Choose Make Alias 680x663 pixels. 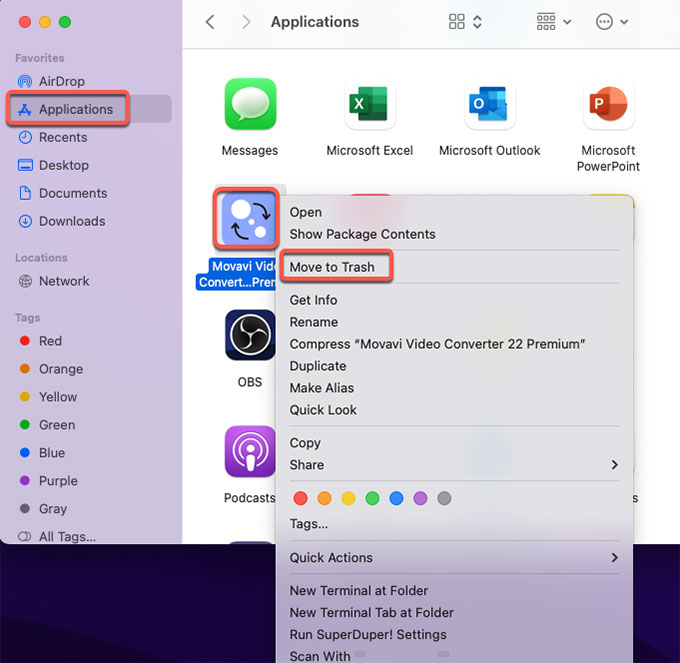[322, 388]
